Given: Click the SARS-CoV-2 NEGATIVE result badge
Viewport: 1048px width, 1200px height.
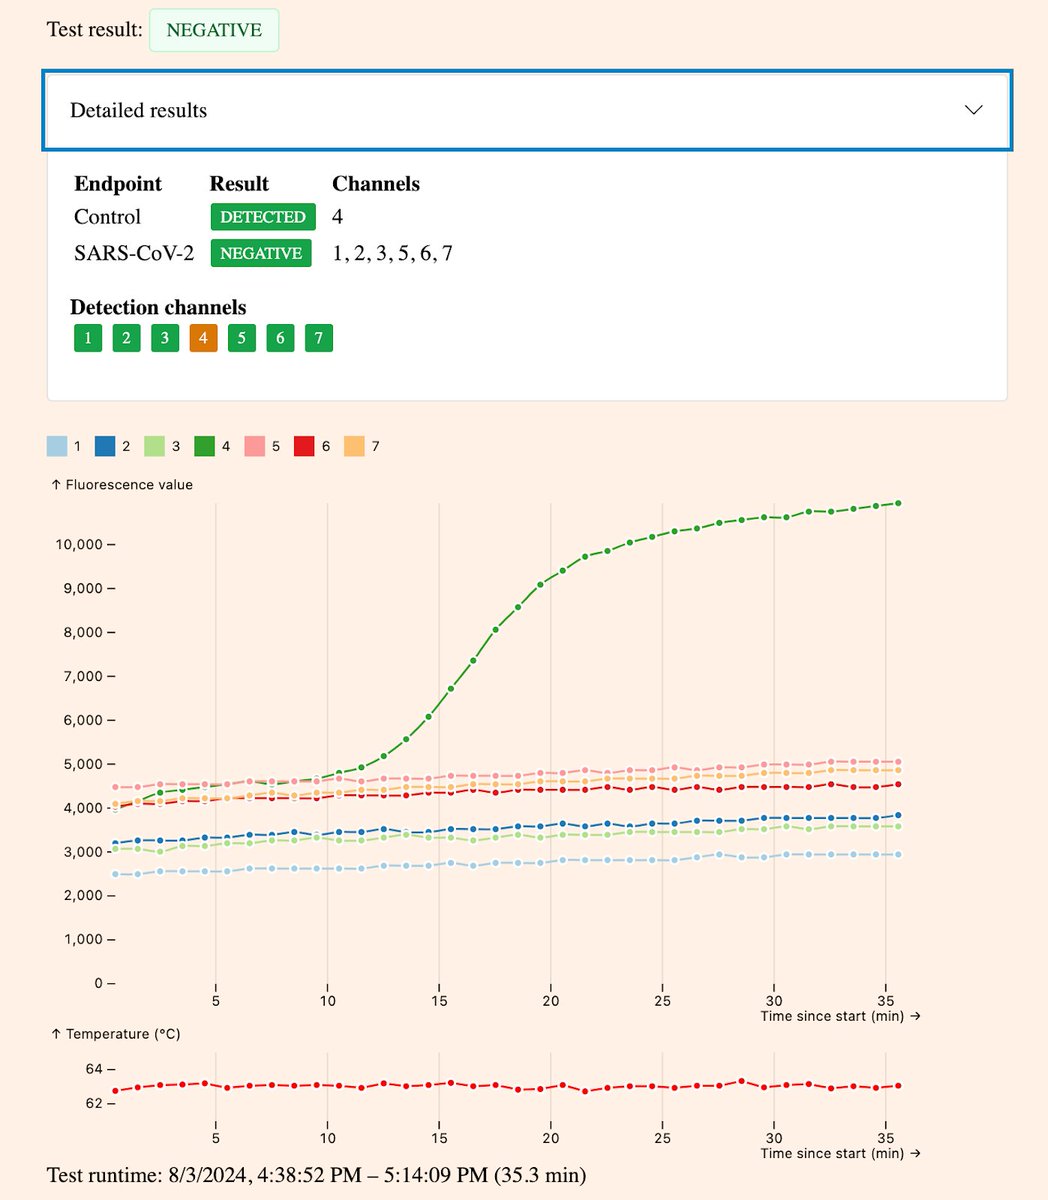Looking at the screenshot, I should click(x=261, y=254).
